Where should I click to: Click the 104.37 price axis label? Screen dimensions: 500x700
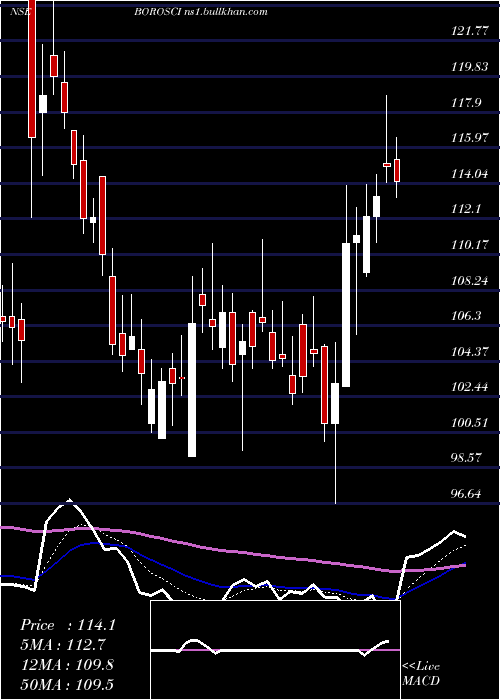pyautogui.click(x=470, y=351)
